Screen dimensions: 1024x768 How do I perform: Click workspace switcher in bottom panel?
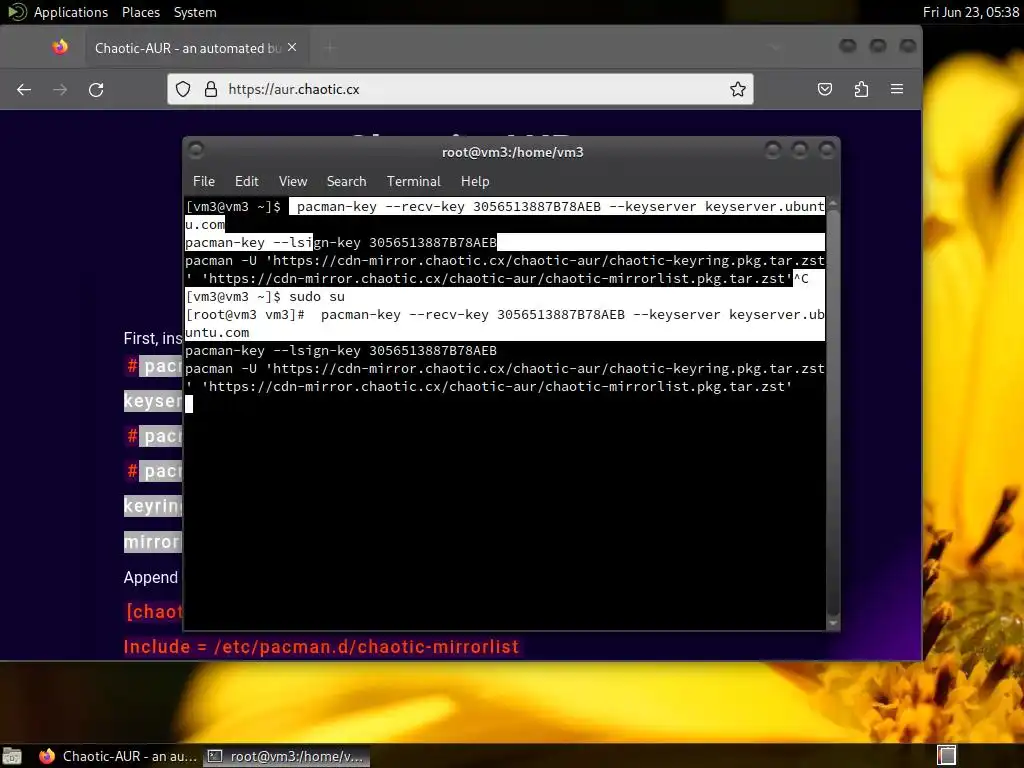(x=946, y=756)
